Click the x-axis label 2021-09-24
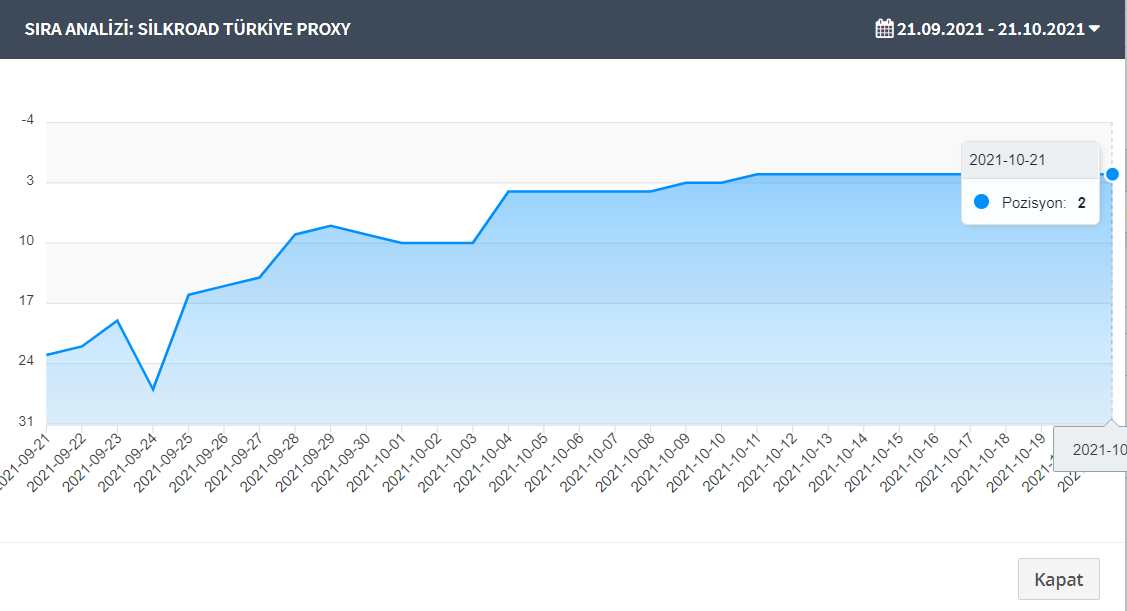Viewport: 1127px width, 611px height. pos(127,461)
